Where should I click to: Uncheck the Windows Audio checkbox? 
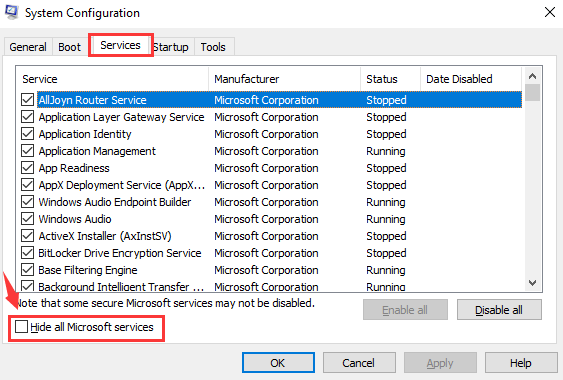pyautogui.click(x=28, y=219)
